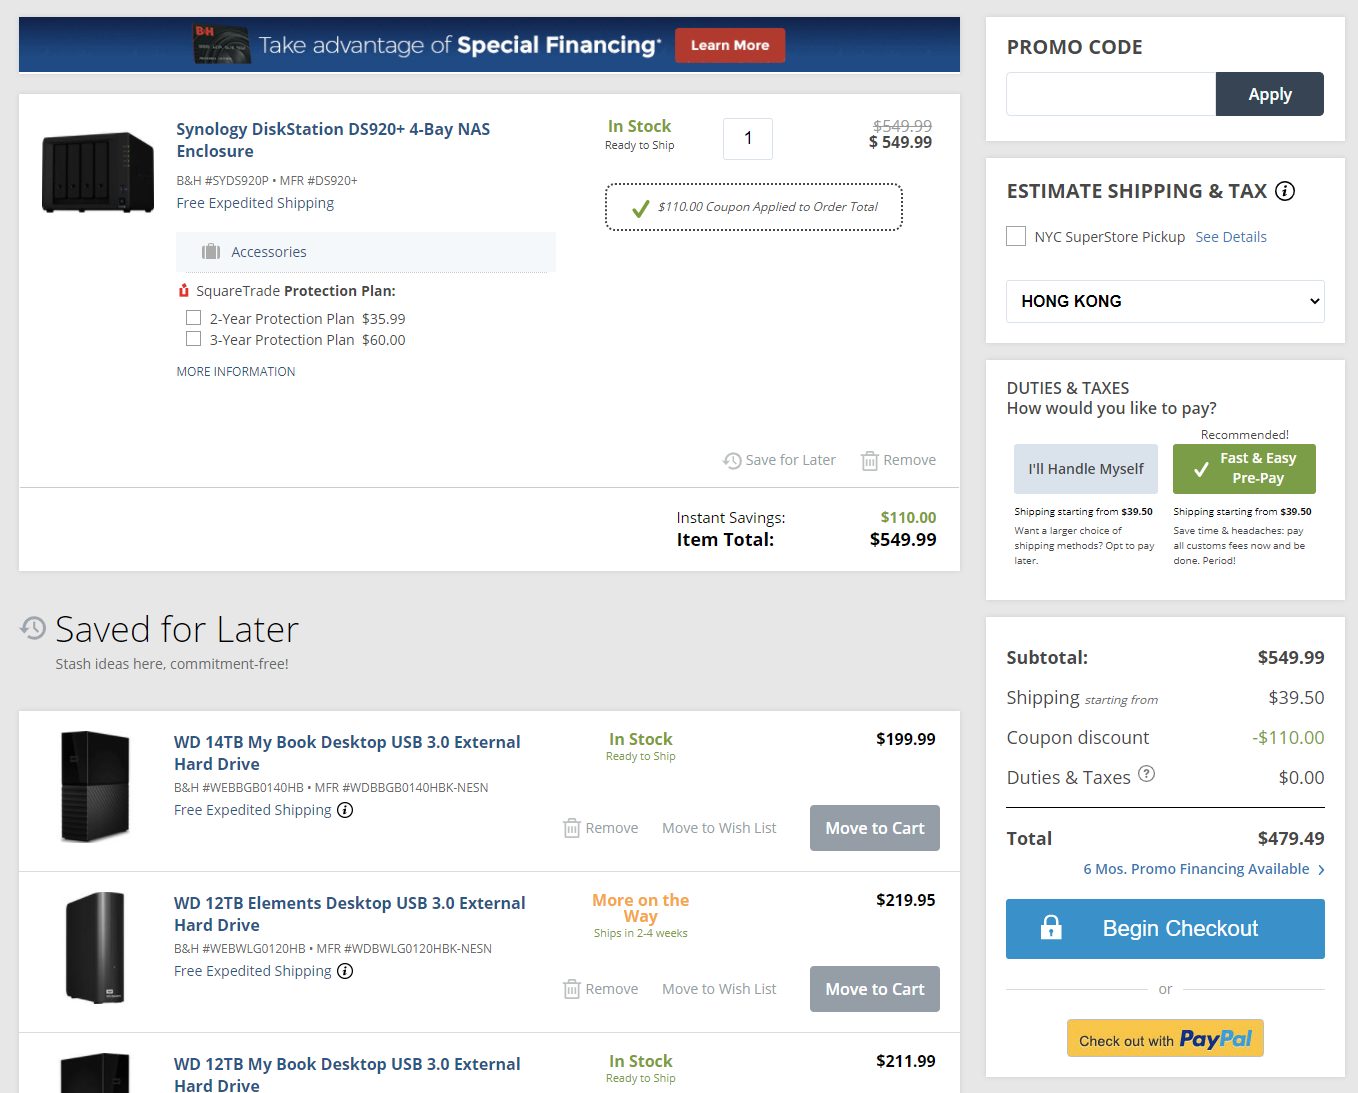The image size is (1358, 1093).
Task: Click the promo code input field
Action: coord(1111,94)
